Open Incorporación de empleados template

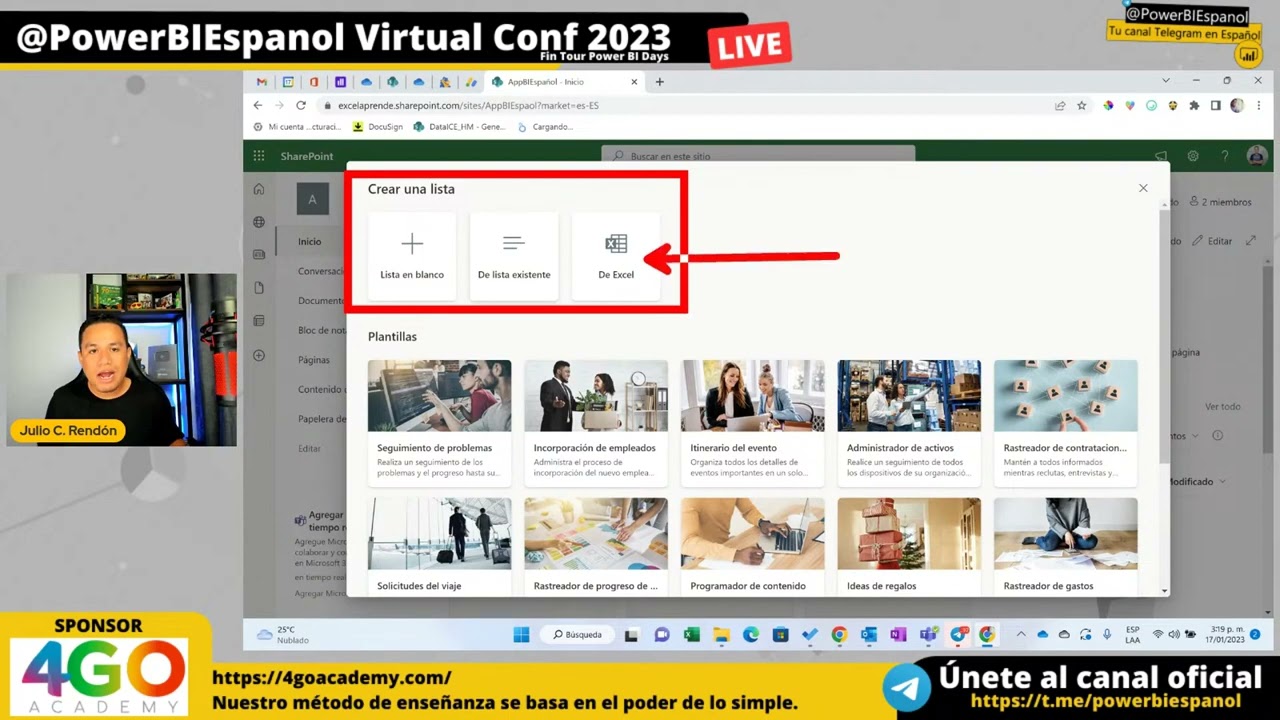click(x=596, y=424)
